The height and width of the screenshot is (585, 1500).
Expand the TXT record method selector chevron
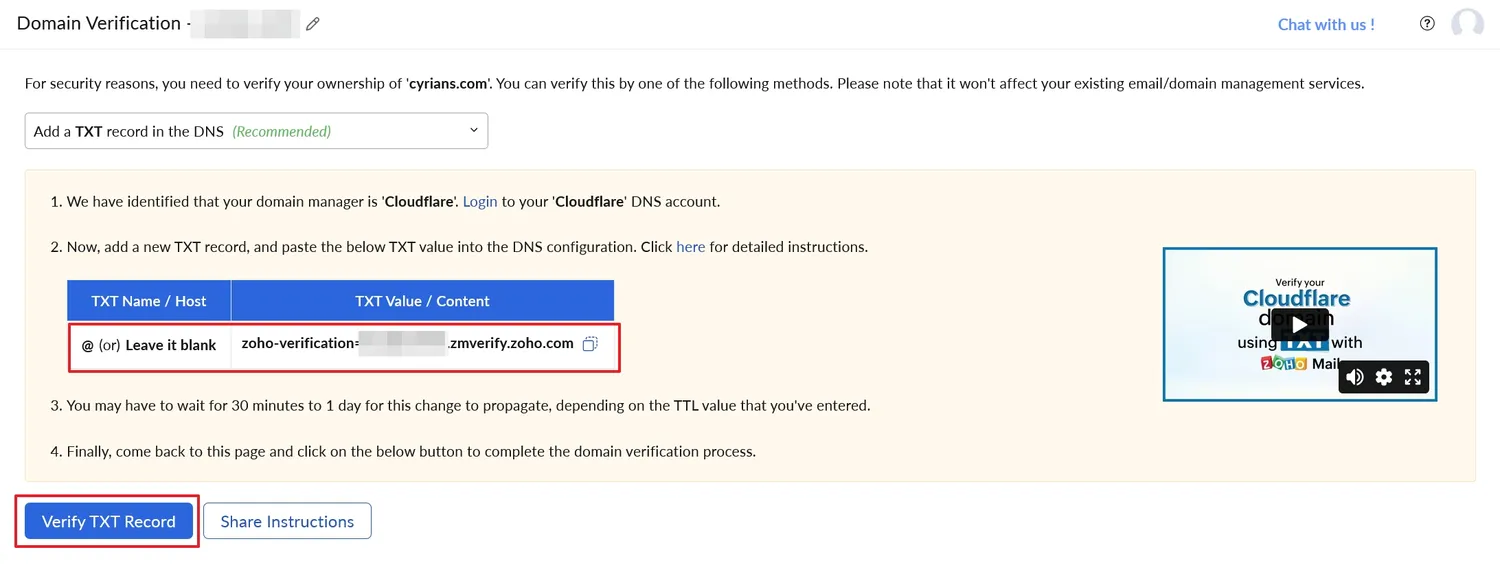(473, 130)
